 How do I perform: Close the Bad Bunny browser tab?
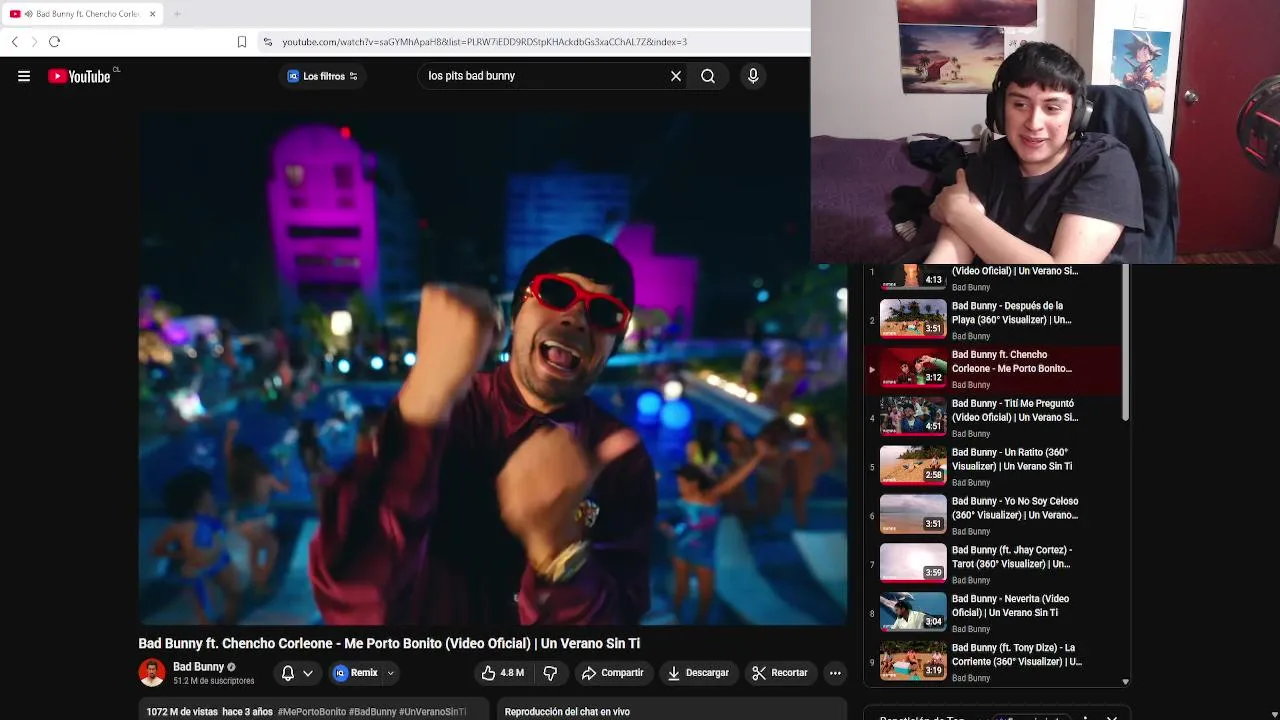point(152,14)
